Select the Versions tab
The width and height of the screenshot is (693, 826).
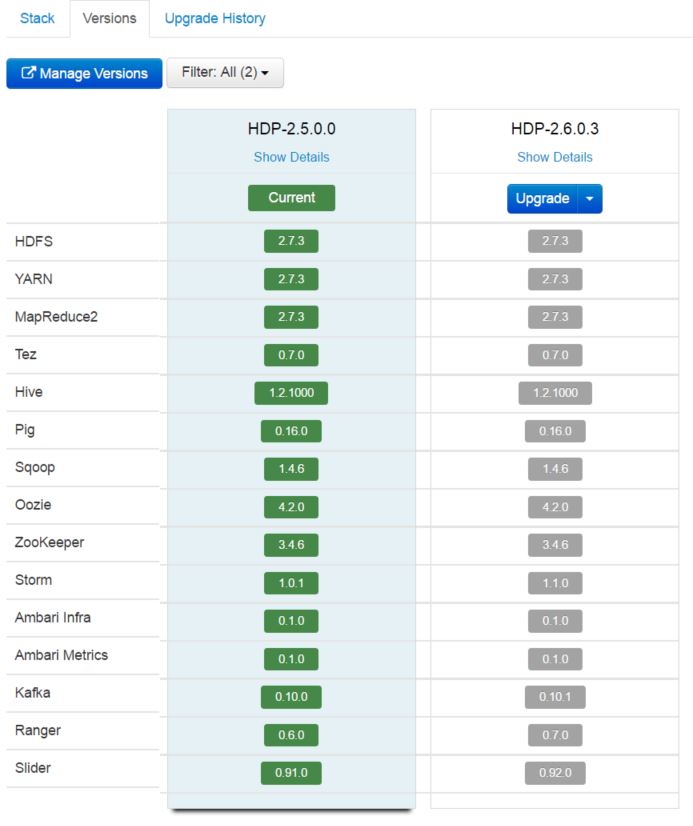coord(109,18)
